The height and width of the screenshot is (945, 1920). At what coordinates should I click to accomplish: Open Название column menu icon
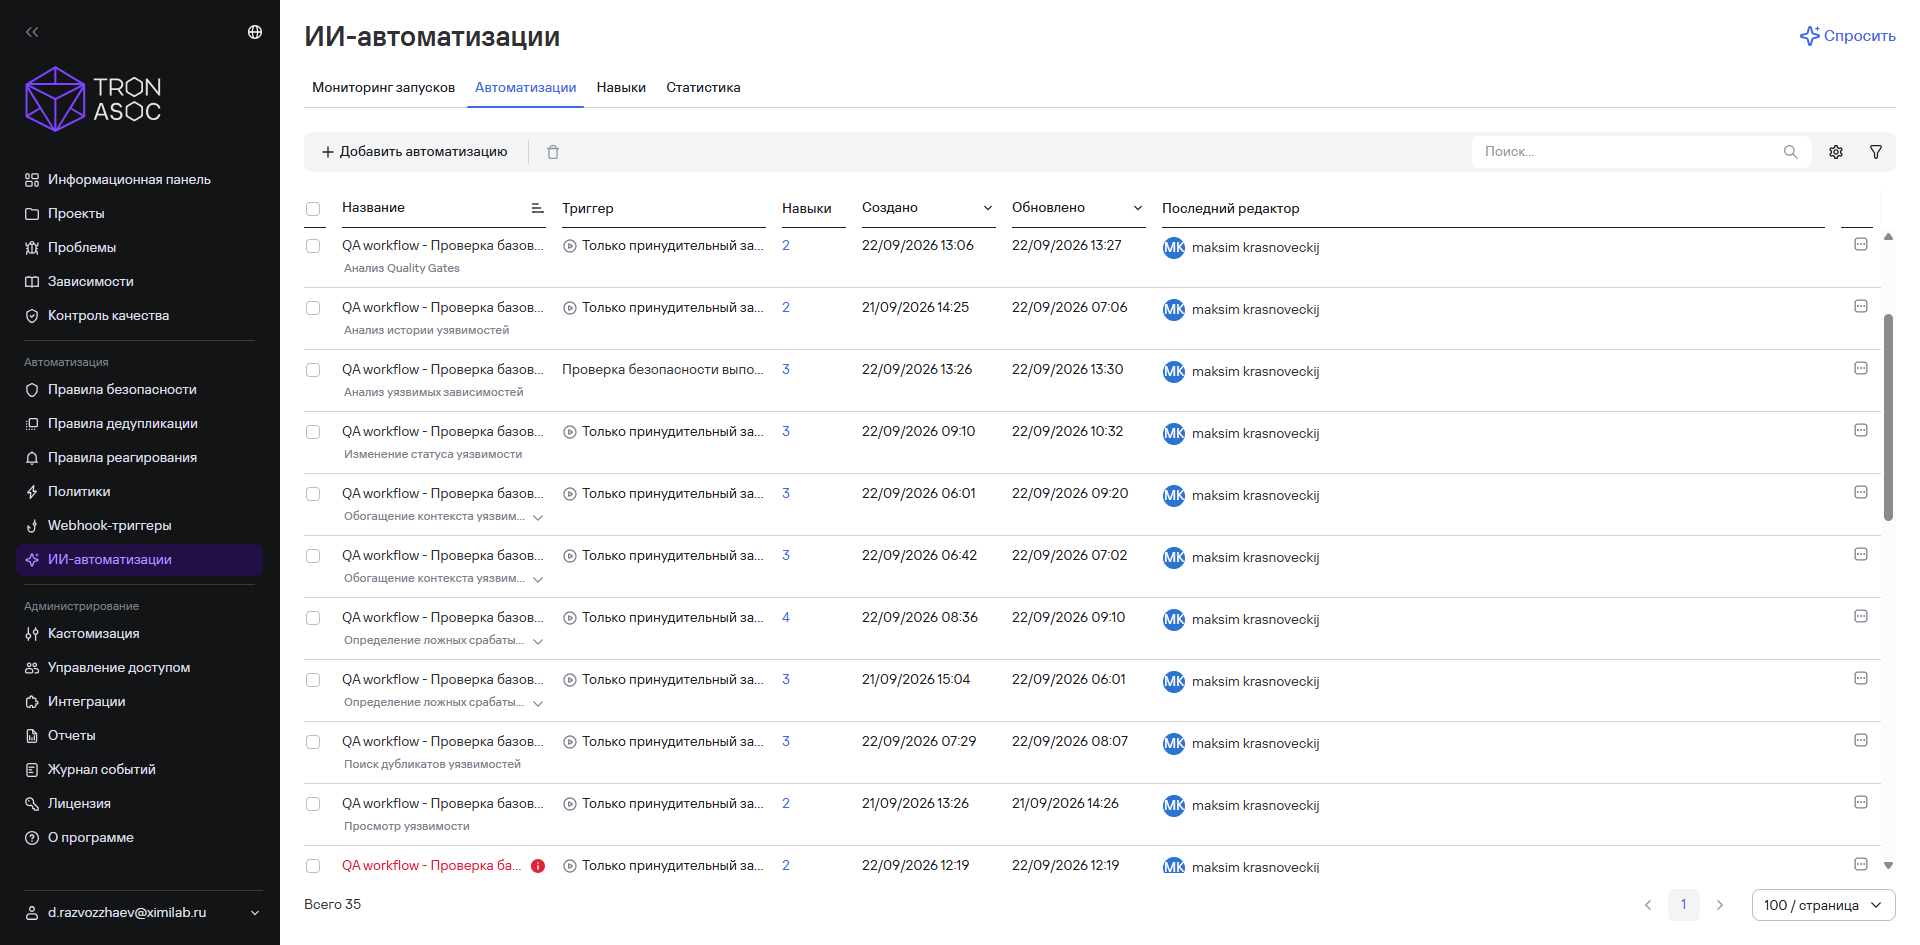537,208
